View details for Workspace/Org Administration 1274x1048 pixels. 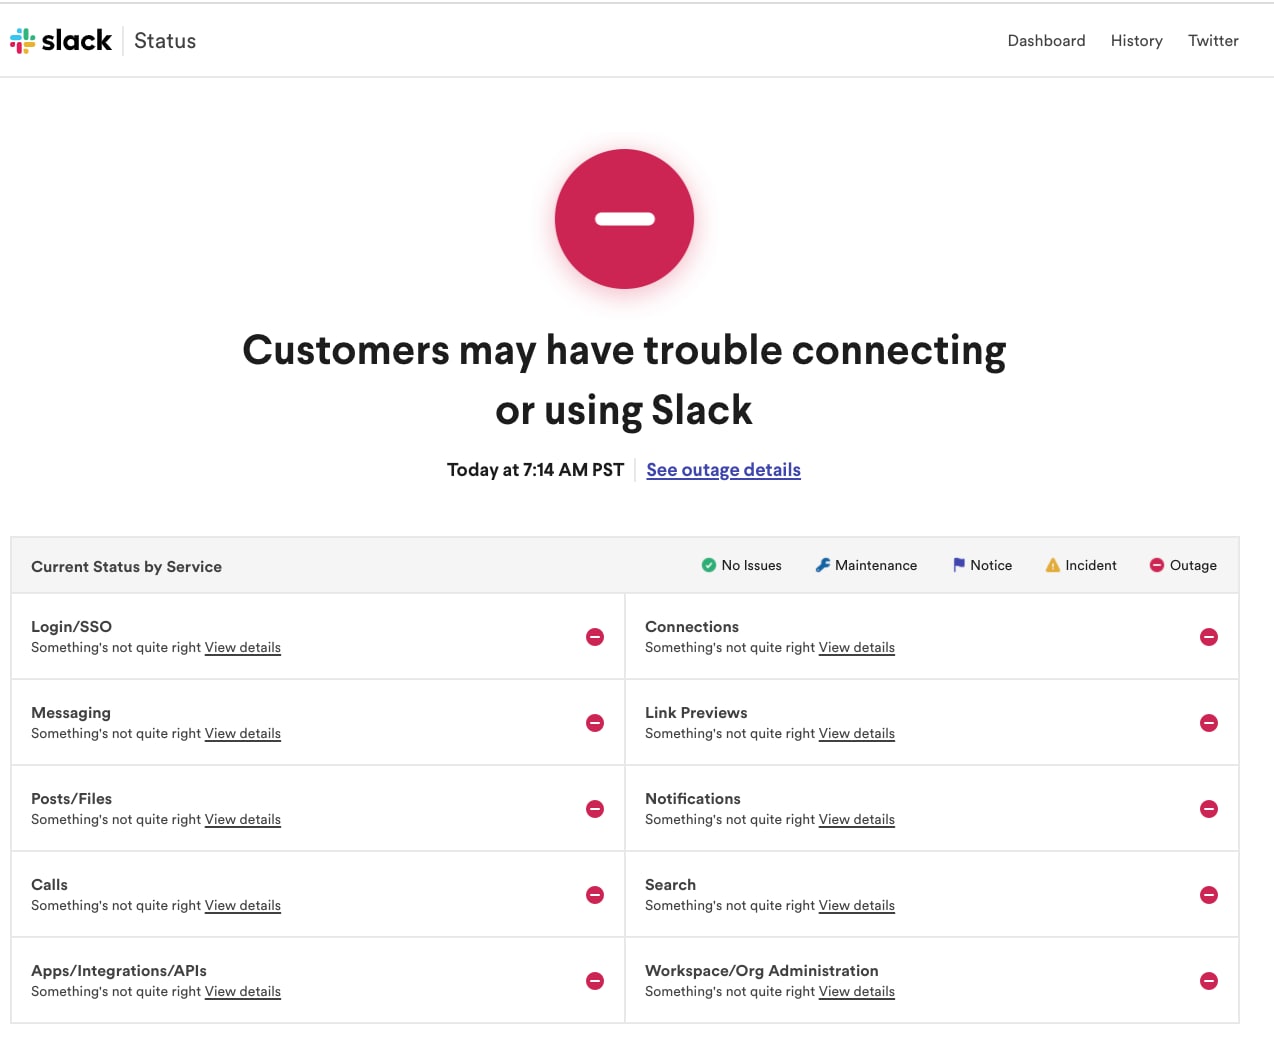coord(857,992)
